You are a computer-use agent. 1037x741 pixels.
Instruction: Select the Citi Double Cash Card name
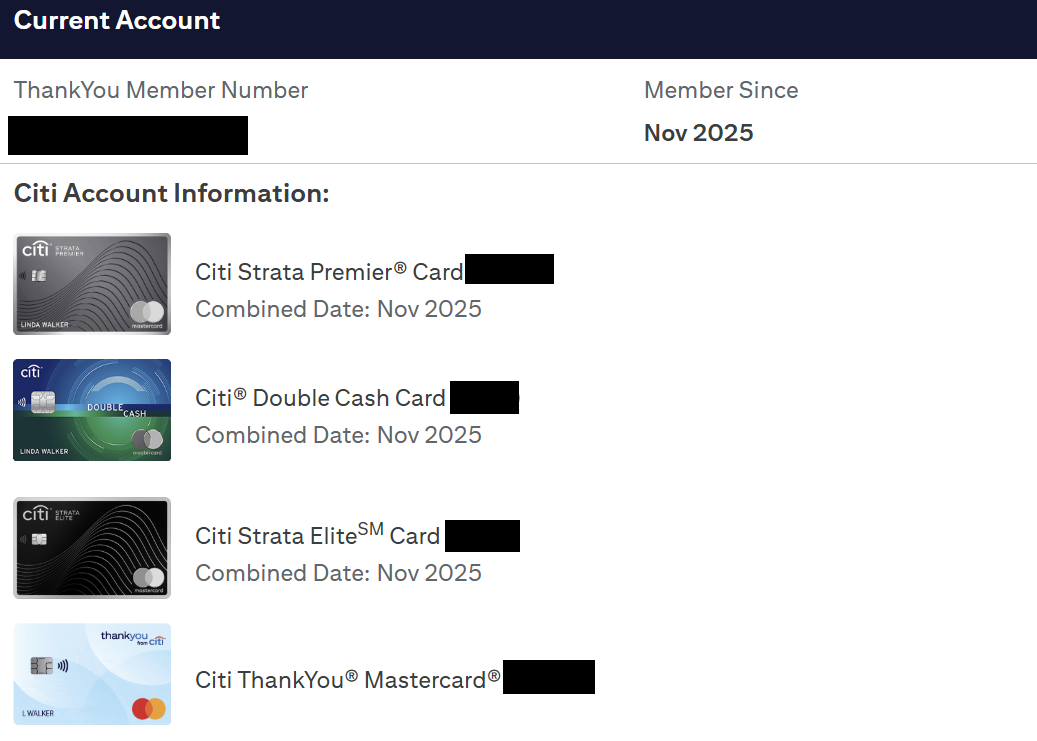320,398
